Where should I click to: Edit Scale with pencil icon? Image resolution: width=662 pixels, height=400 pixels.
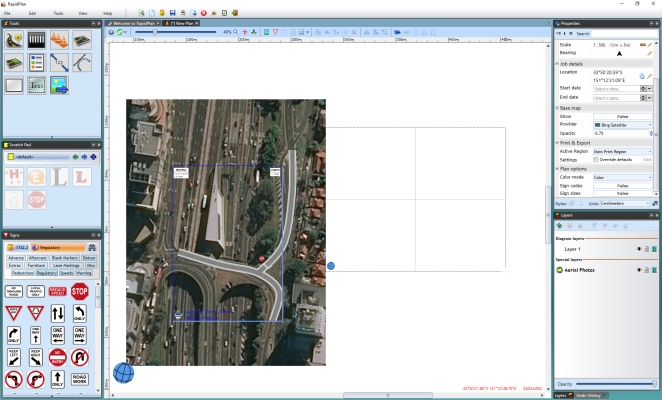[650, 45]
